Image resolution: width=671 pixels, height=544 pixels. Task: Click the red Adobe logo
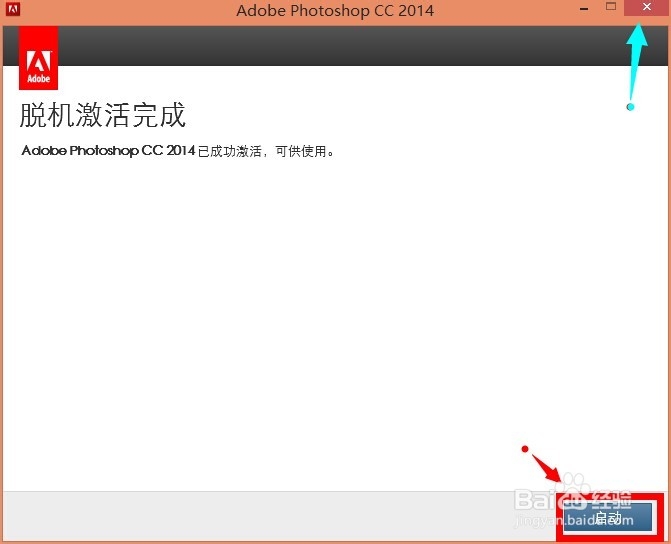point(39,58)
